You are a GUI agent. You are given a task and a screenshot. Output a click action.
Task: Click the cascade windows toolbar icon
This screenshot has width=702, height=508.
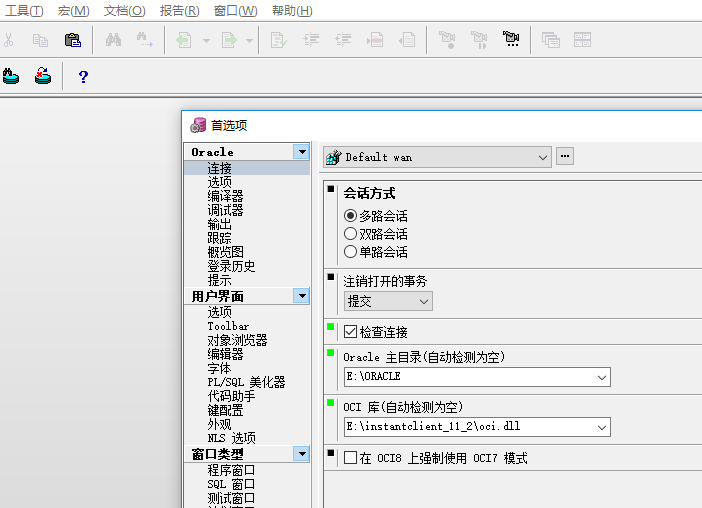[551, 40]
